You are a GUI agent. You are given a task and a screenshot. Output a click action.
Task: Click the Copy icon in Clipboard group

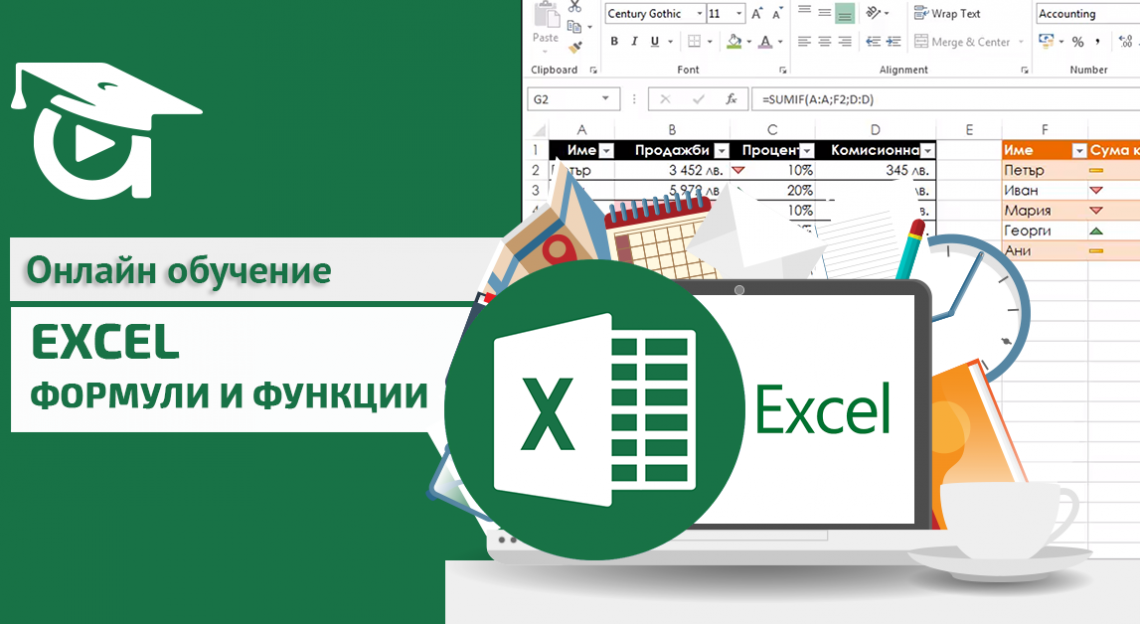pos(574,27)
